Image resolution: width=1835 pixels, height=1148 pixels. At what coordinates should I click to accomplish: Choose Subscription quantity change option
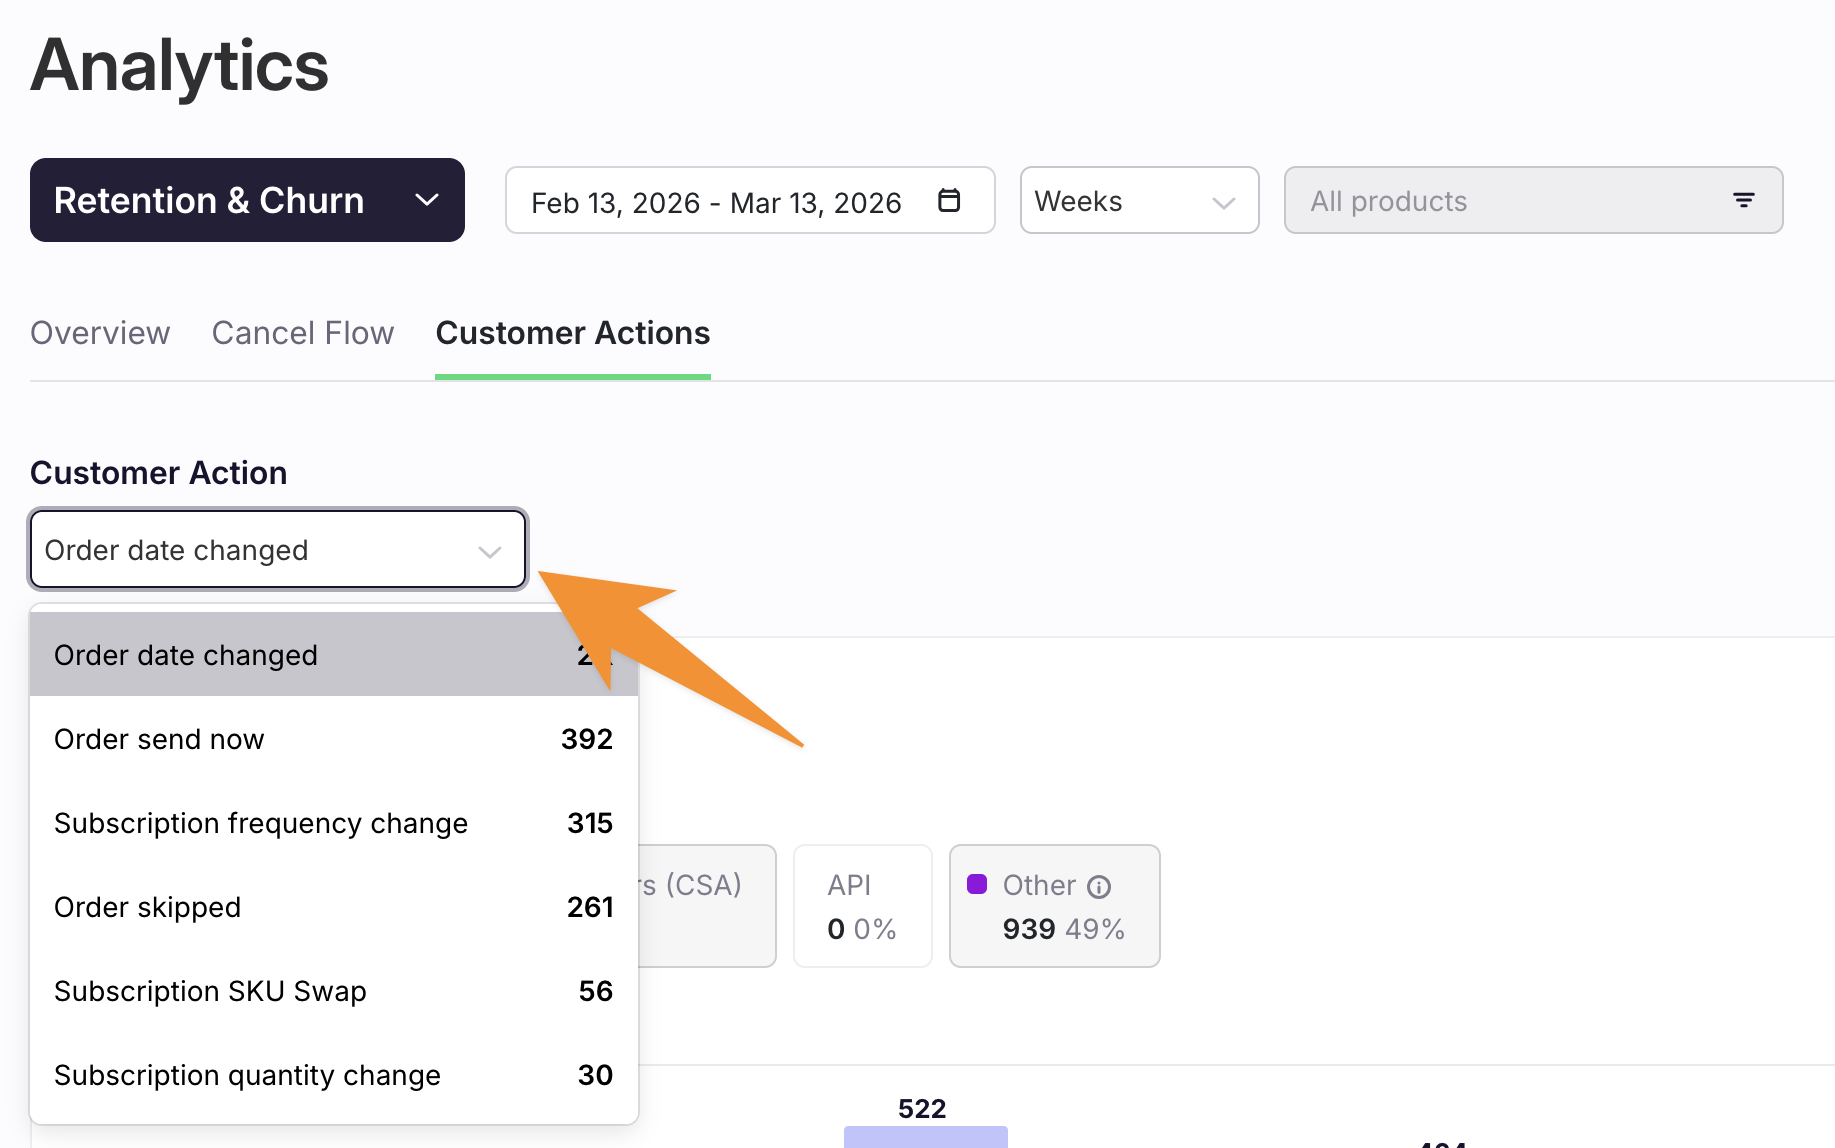pyautogui.click(x=333, y=1075)
